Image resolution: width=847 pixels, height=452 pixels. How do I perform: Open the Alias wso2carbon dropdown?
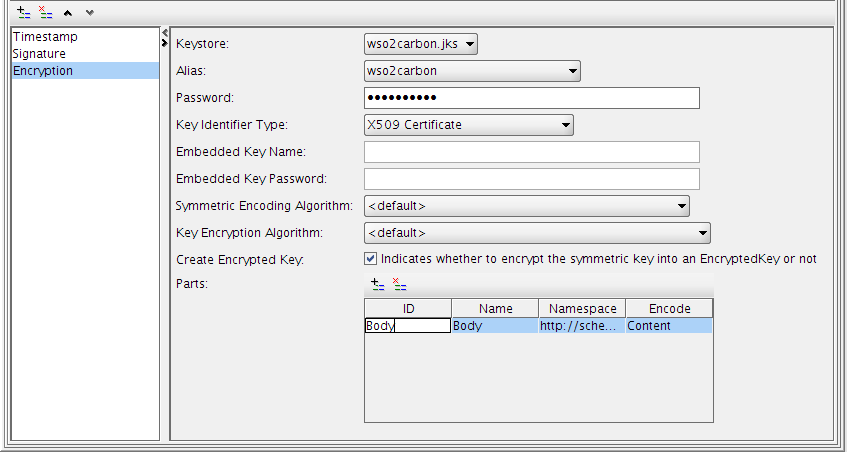click(x=472, y=71)
